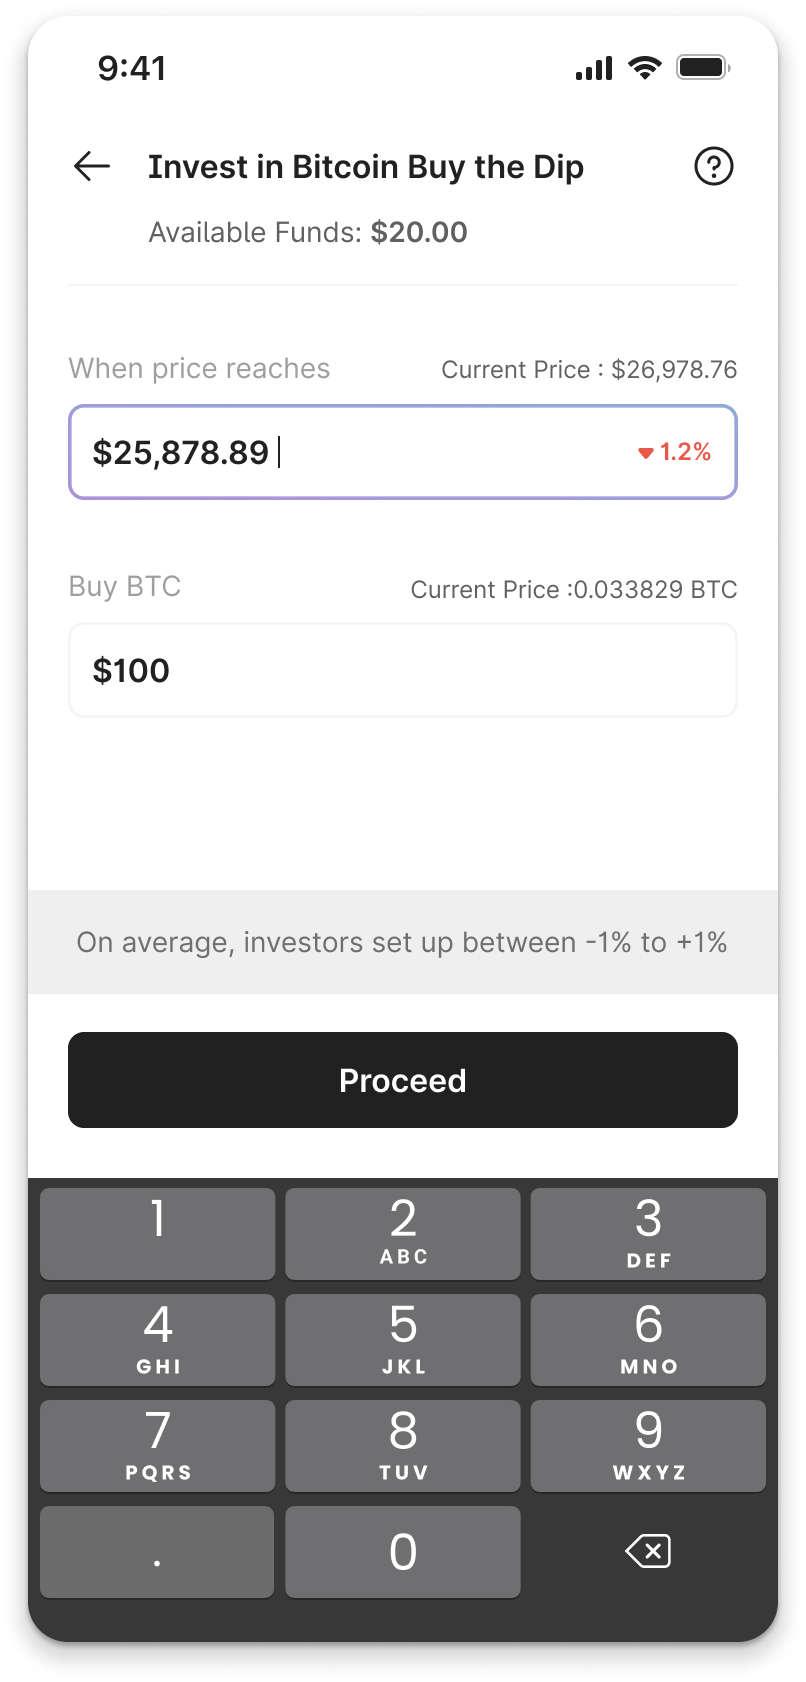Tap the cellular signal bars icon

point(594,68)
